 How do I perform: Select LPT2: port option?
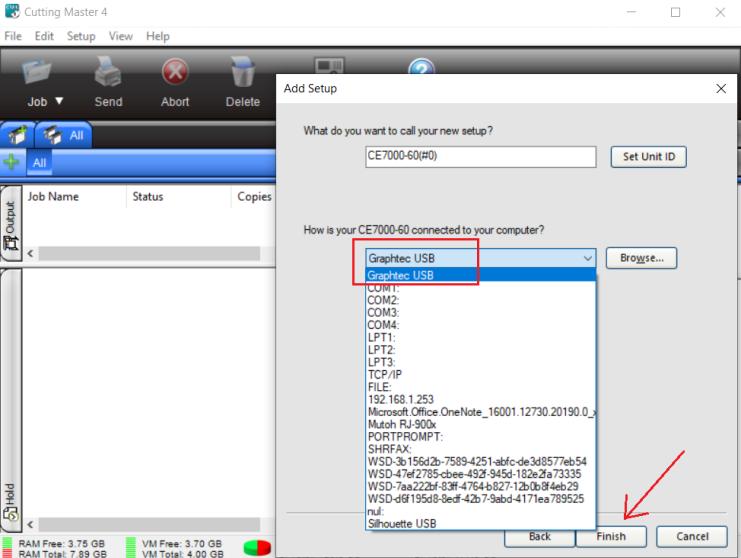(481, 350)
